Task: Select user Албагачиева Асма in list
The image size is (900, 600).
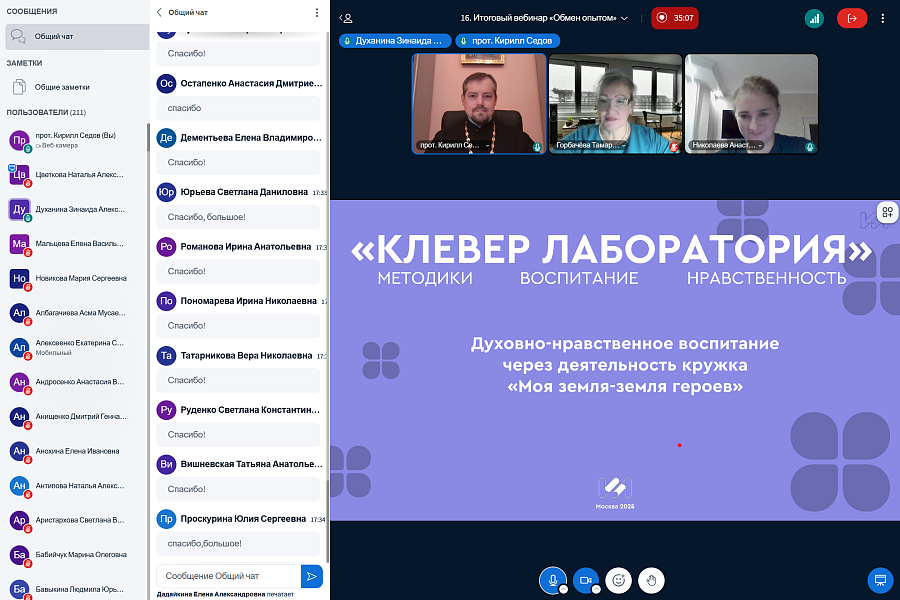Action: click(x=75, y=313)
